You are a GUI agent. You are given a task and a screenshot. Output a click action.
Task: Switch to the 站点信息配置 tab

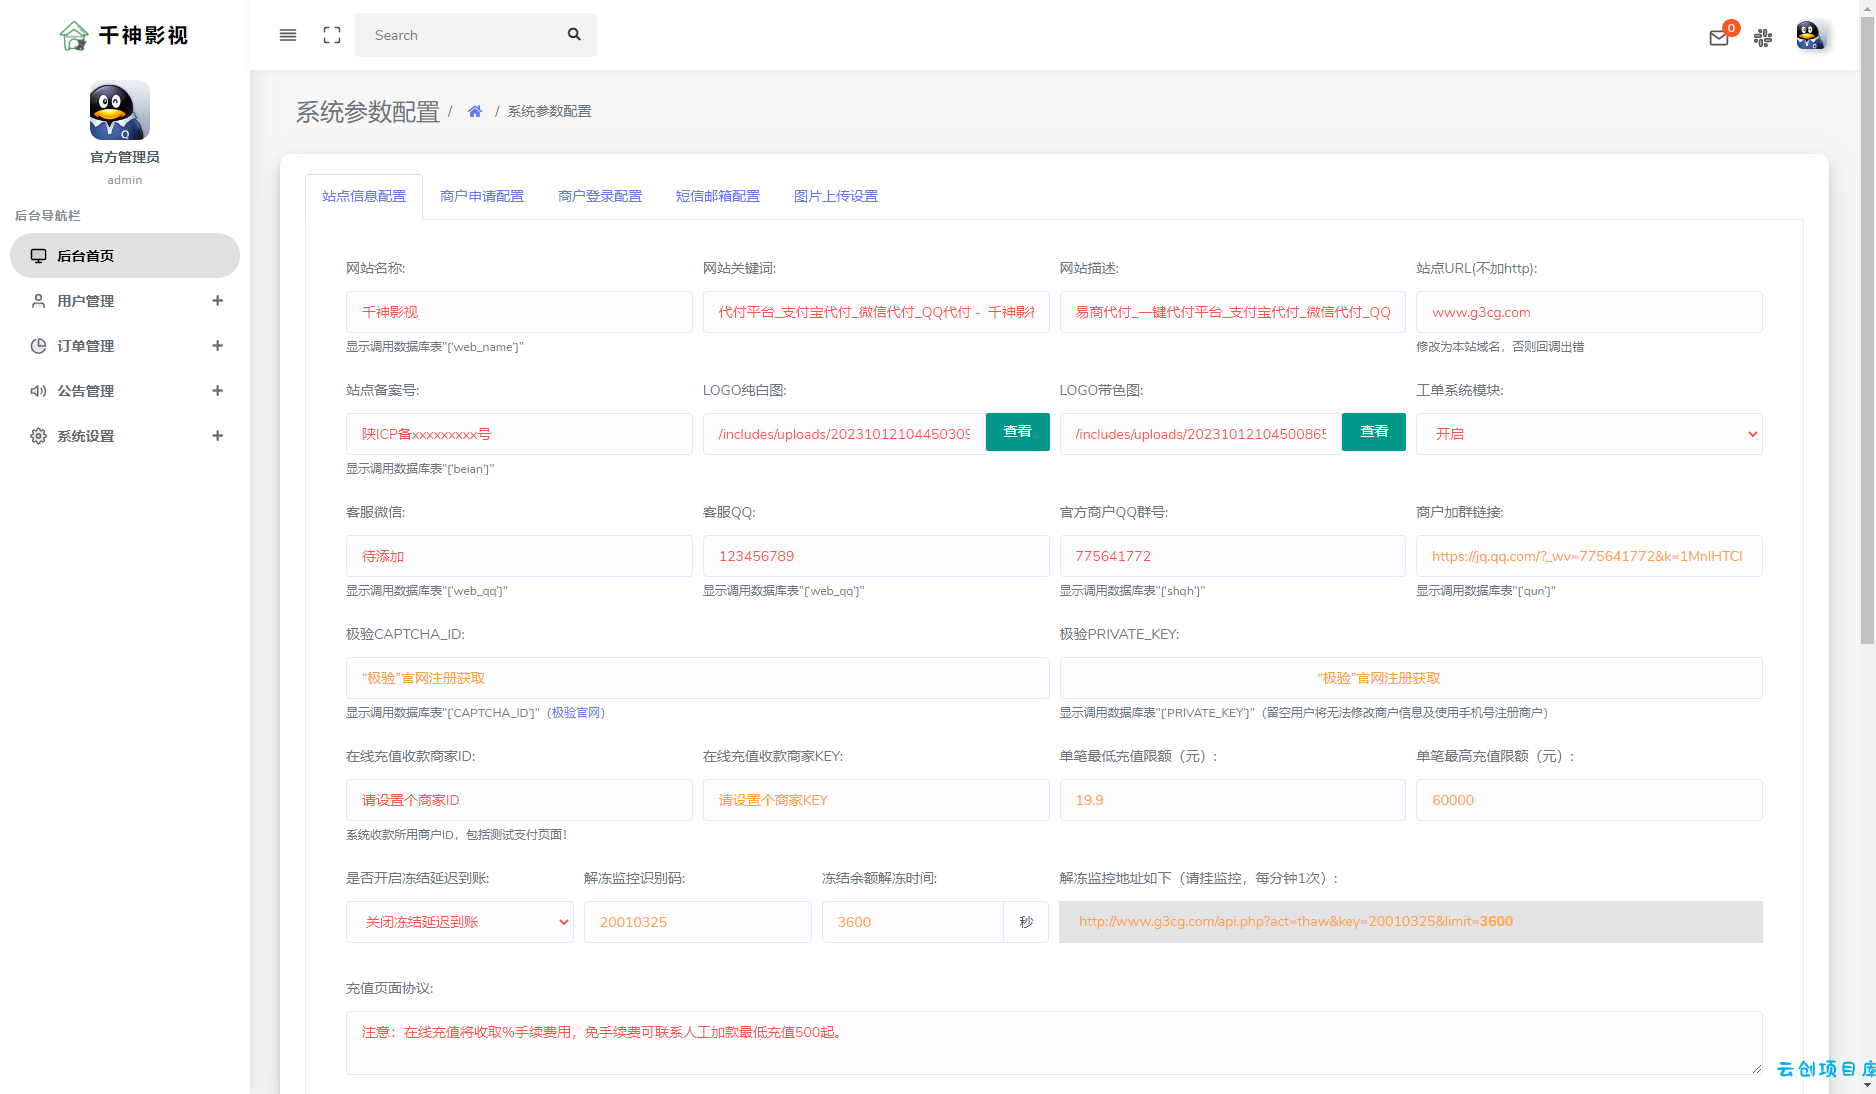pyautogui.click(x=364, y=196)
